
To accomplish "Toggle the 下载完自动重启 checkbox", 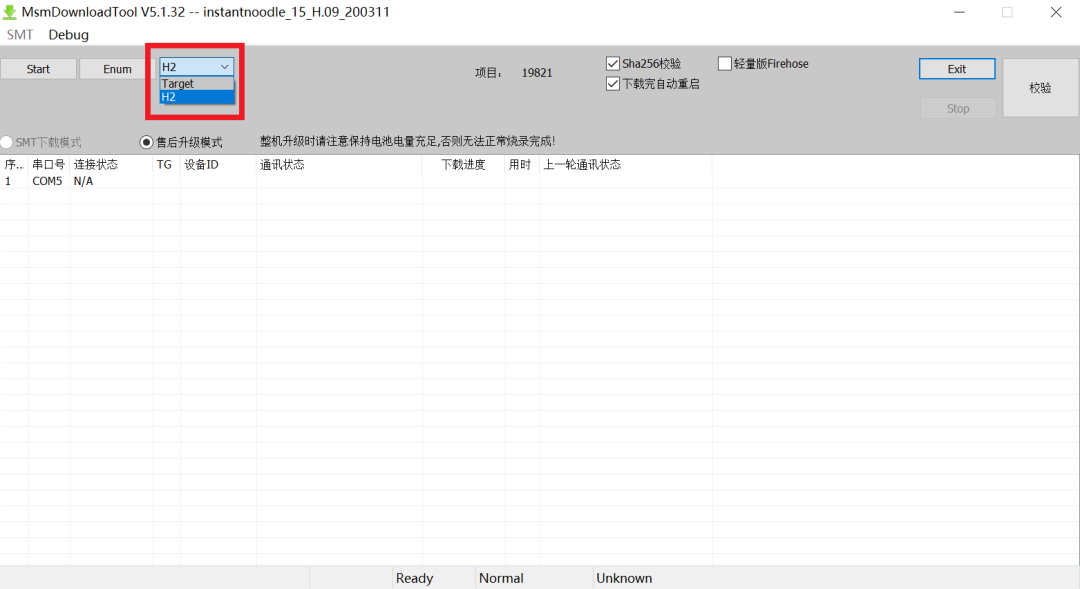I will click(612, 84).
